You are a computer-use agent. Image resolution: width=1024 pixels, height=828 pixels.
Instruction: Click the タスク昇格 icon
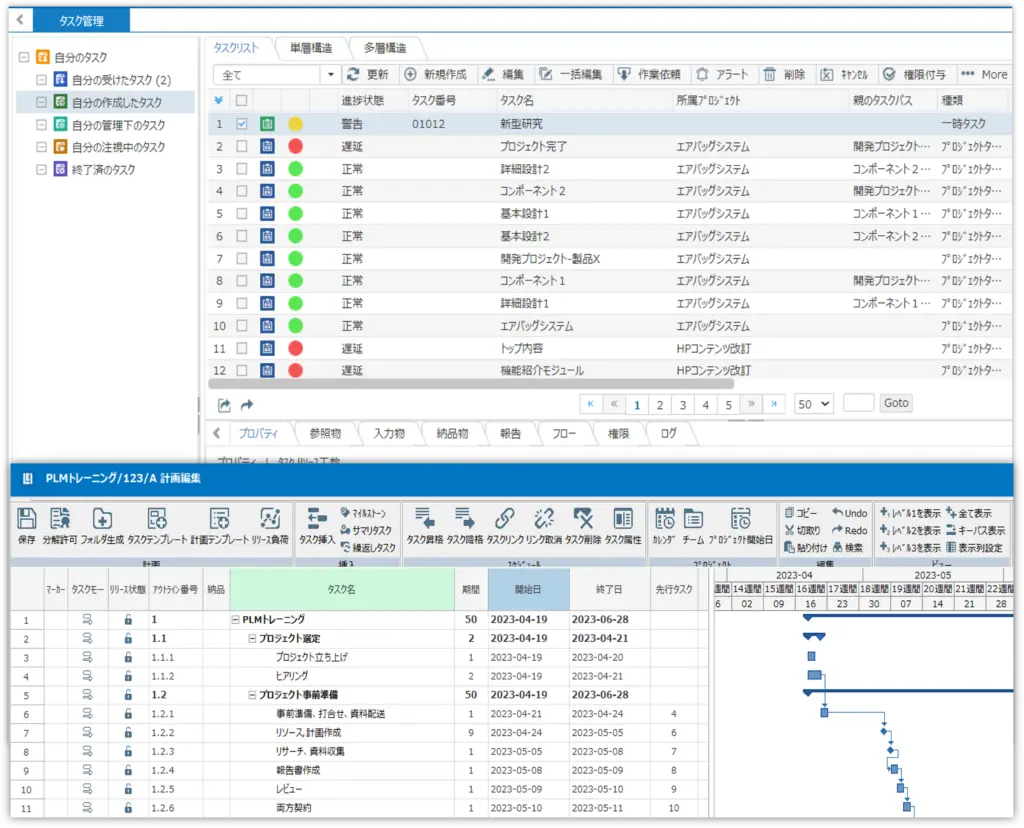[425, 519]
